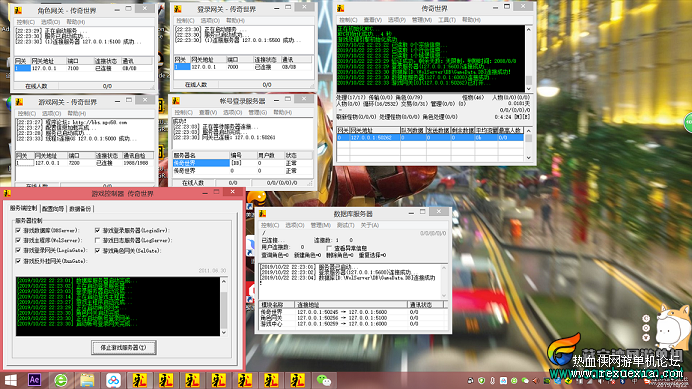Click the title icon of 游戏网关 window
692x389 pixels.
19,102
